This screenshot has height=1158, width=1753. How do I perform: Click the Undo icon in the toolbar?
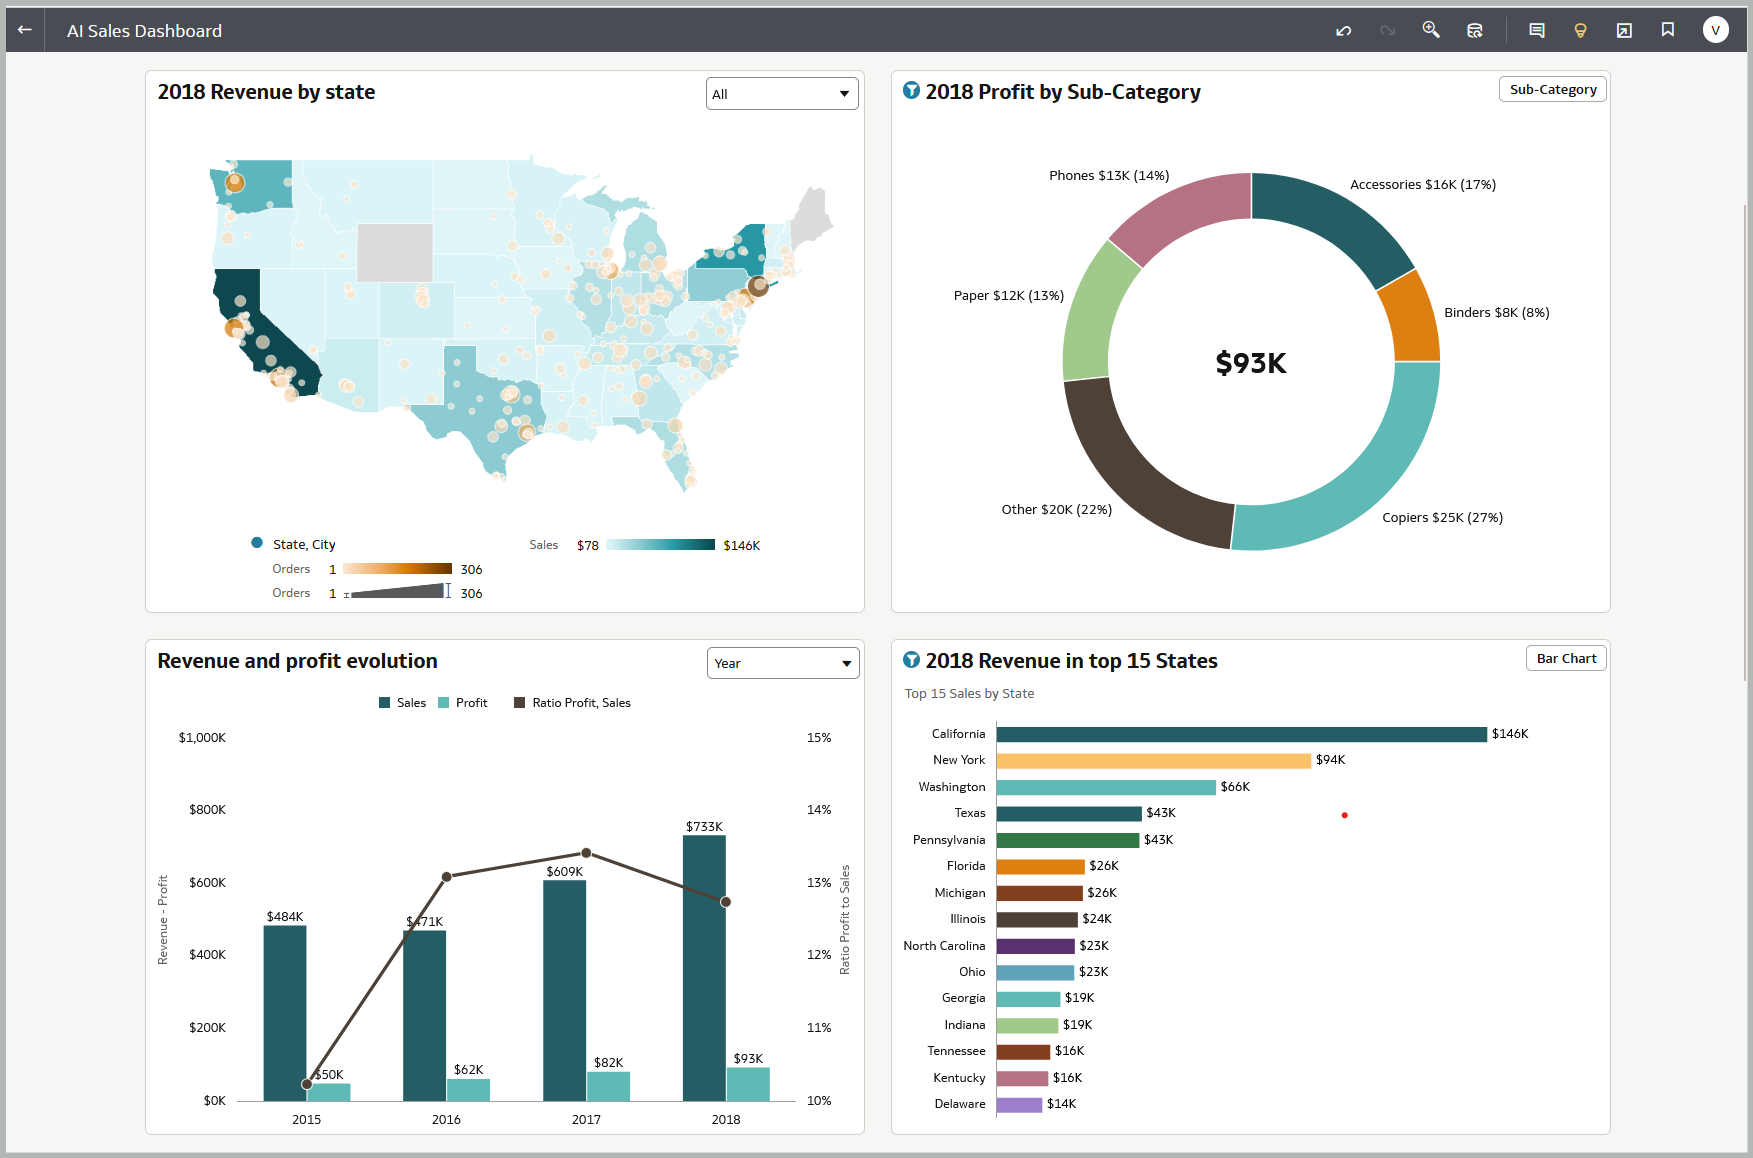pyautogui.click(x=1343, y=30)
